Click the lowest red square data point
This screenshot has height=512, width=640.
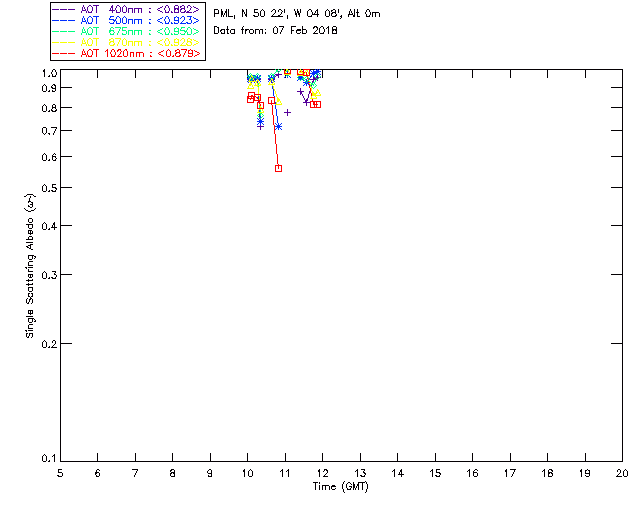(x=278, y=168)
